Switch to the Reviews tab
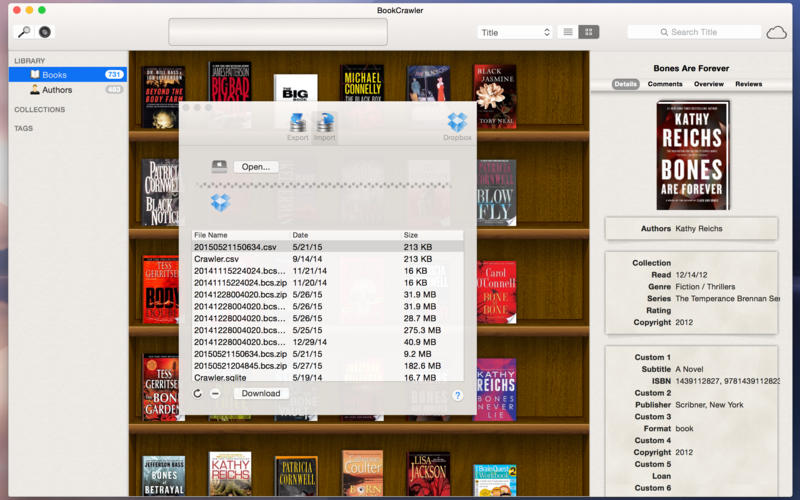This screenshot has height=500, width=800. (748, 84)
